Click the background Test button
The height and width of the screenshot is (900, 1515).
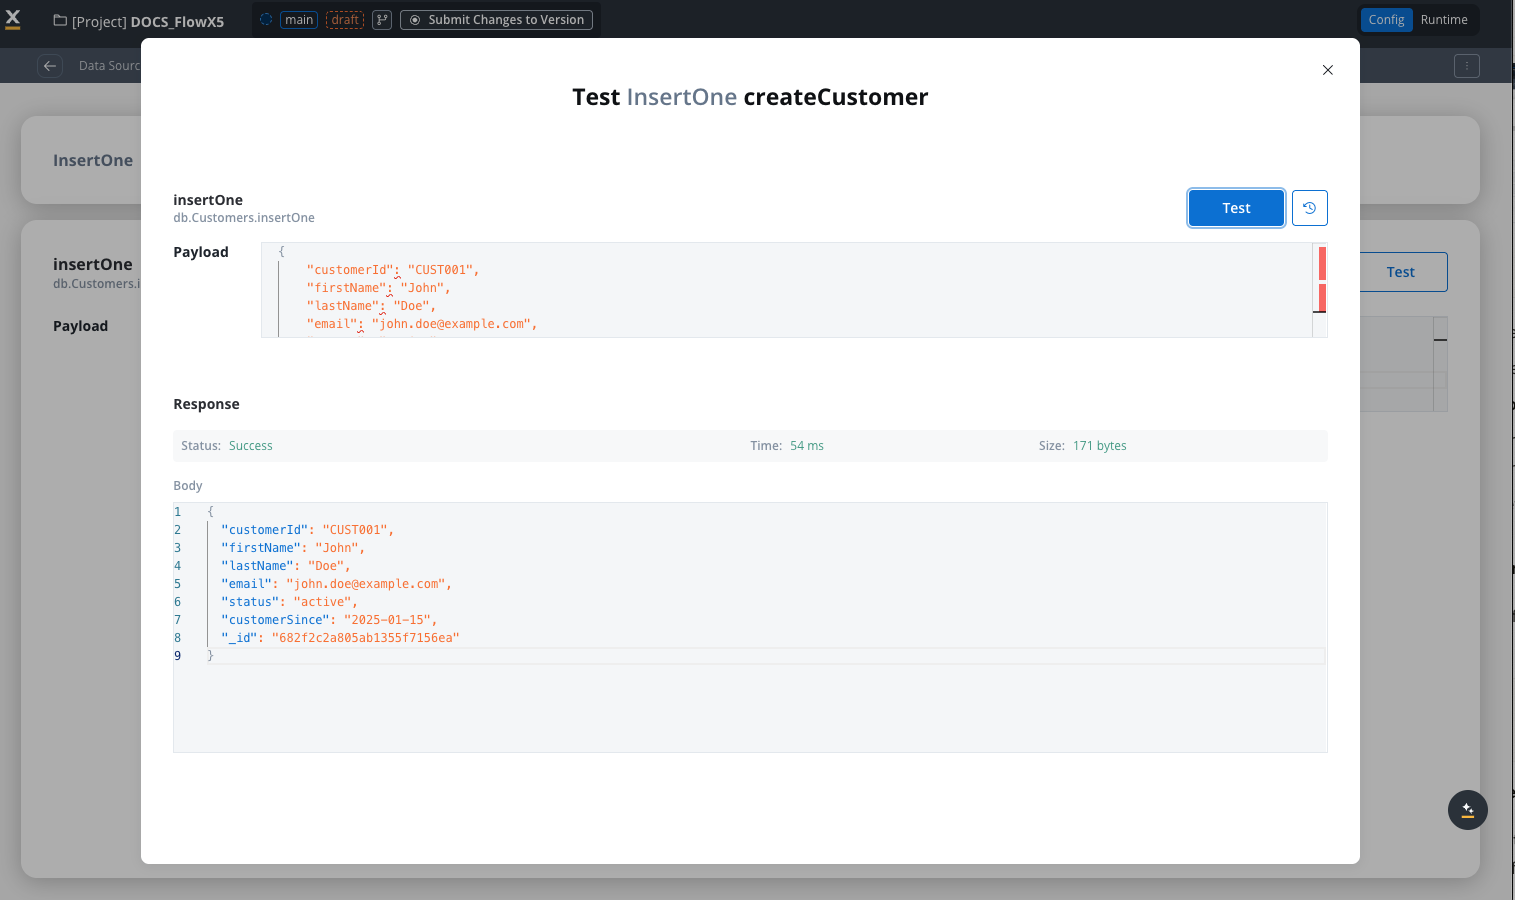pos(1403,272)
